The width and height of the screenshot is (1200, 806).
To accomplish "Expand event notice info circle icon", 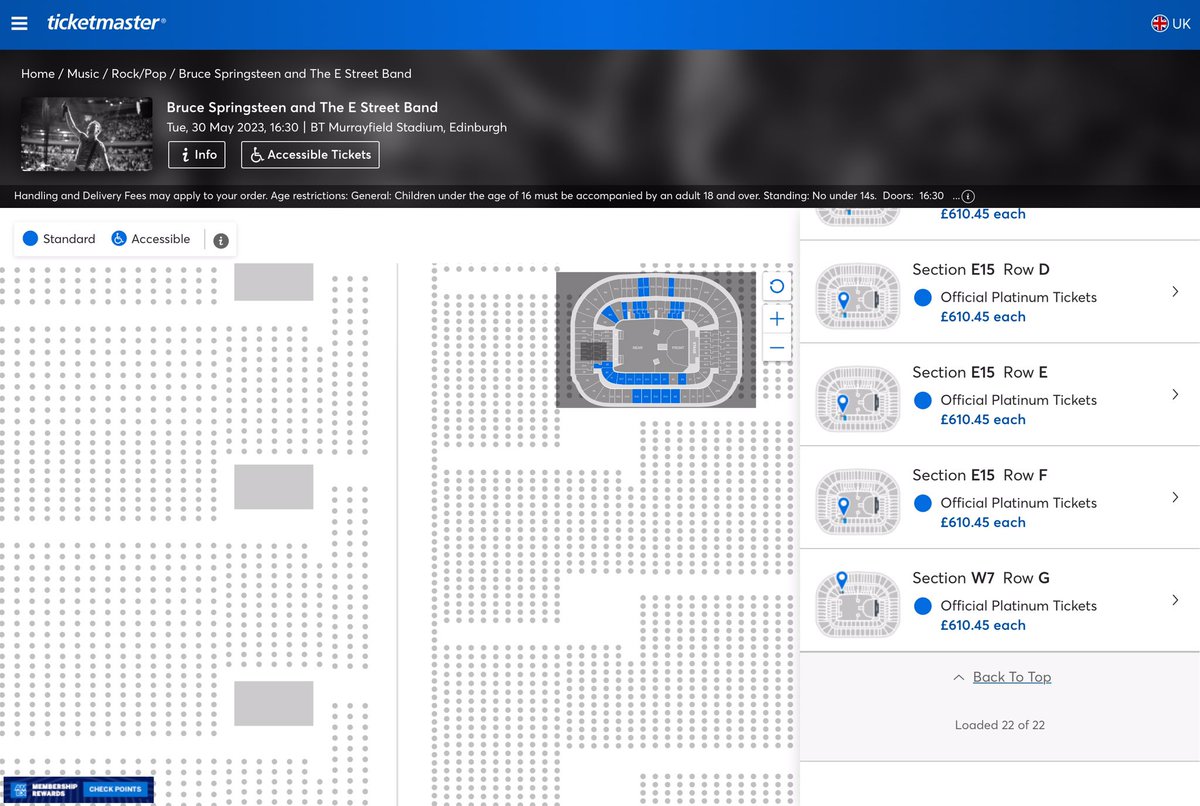I will [968, 196].
